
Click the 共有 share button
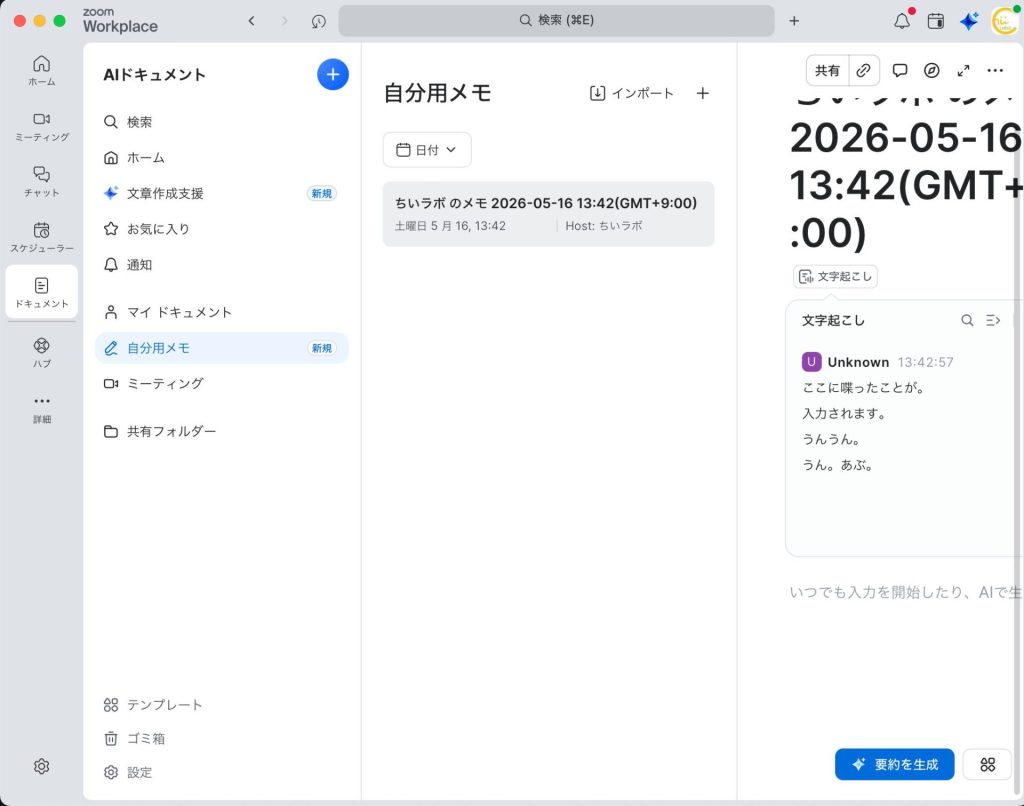(827, 71)
